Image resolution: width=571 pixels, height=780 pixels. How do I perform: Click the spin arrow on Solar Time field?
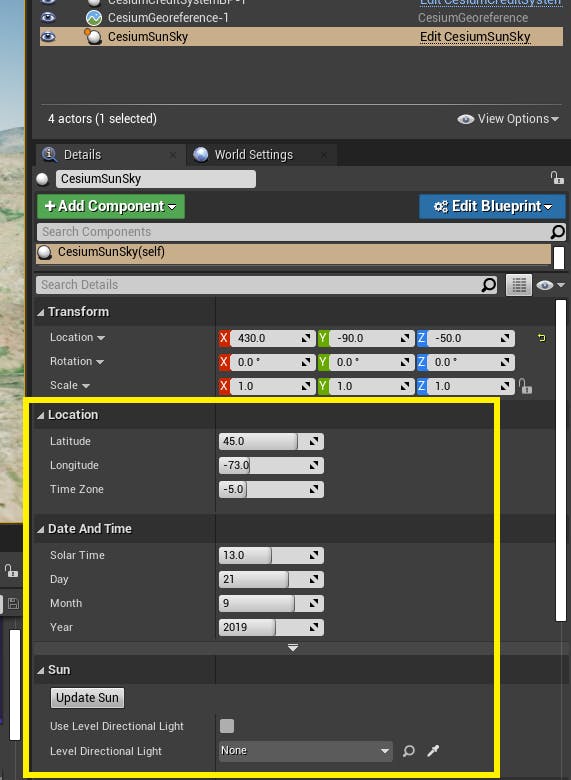point(314,556)
